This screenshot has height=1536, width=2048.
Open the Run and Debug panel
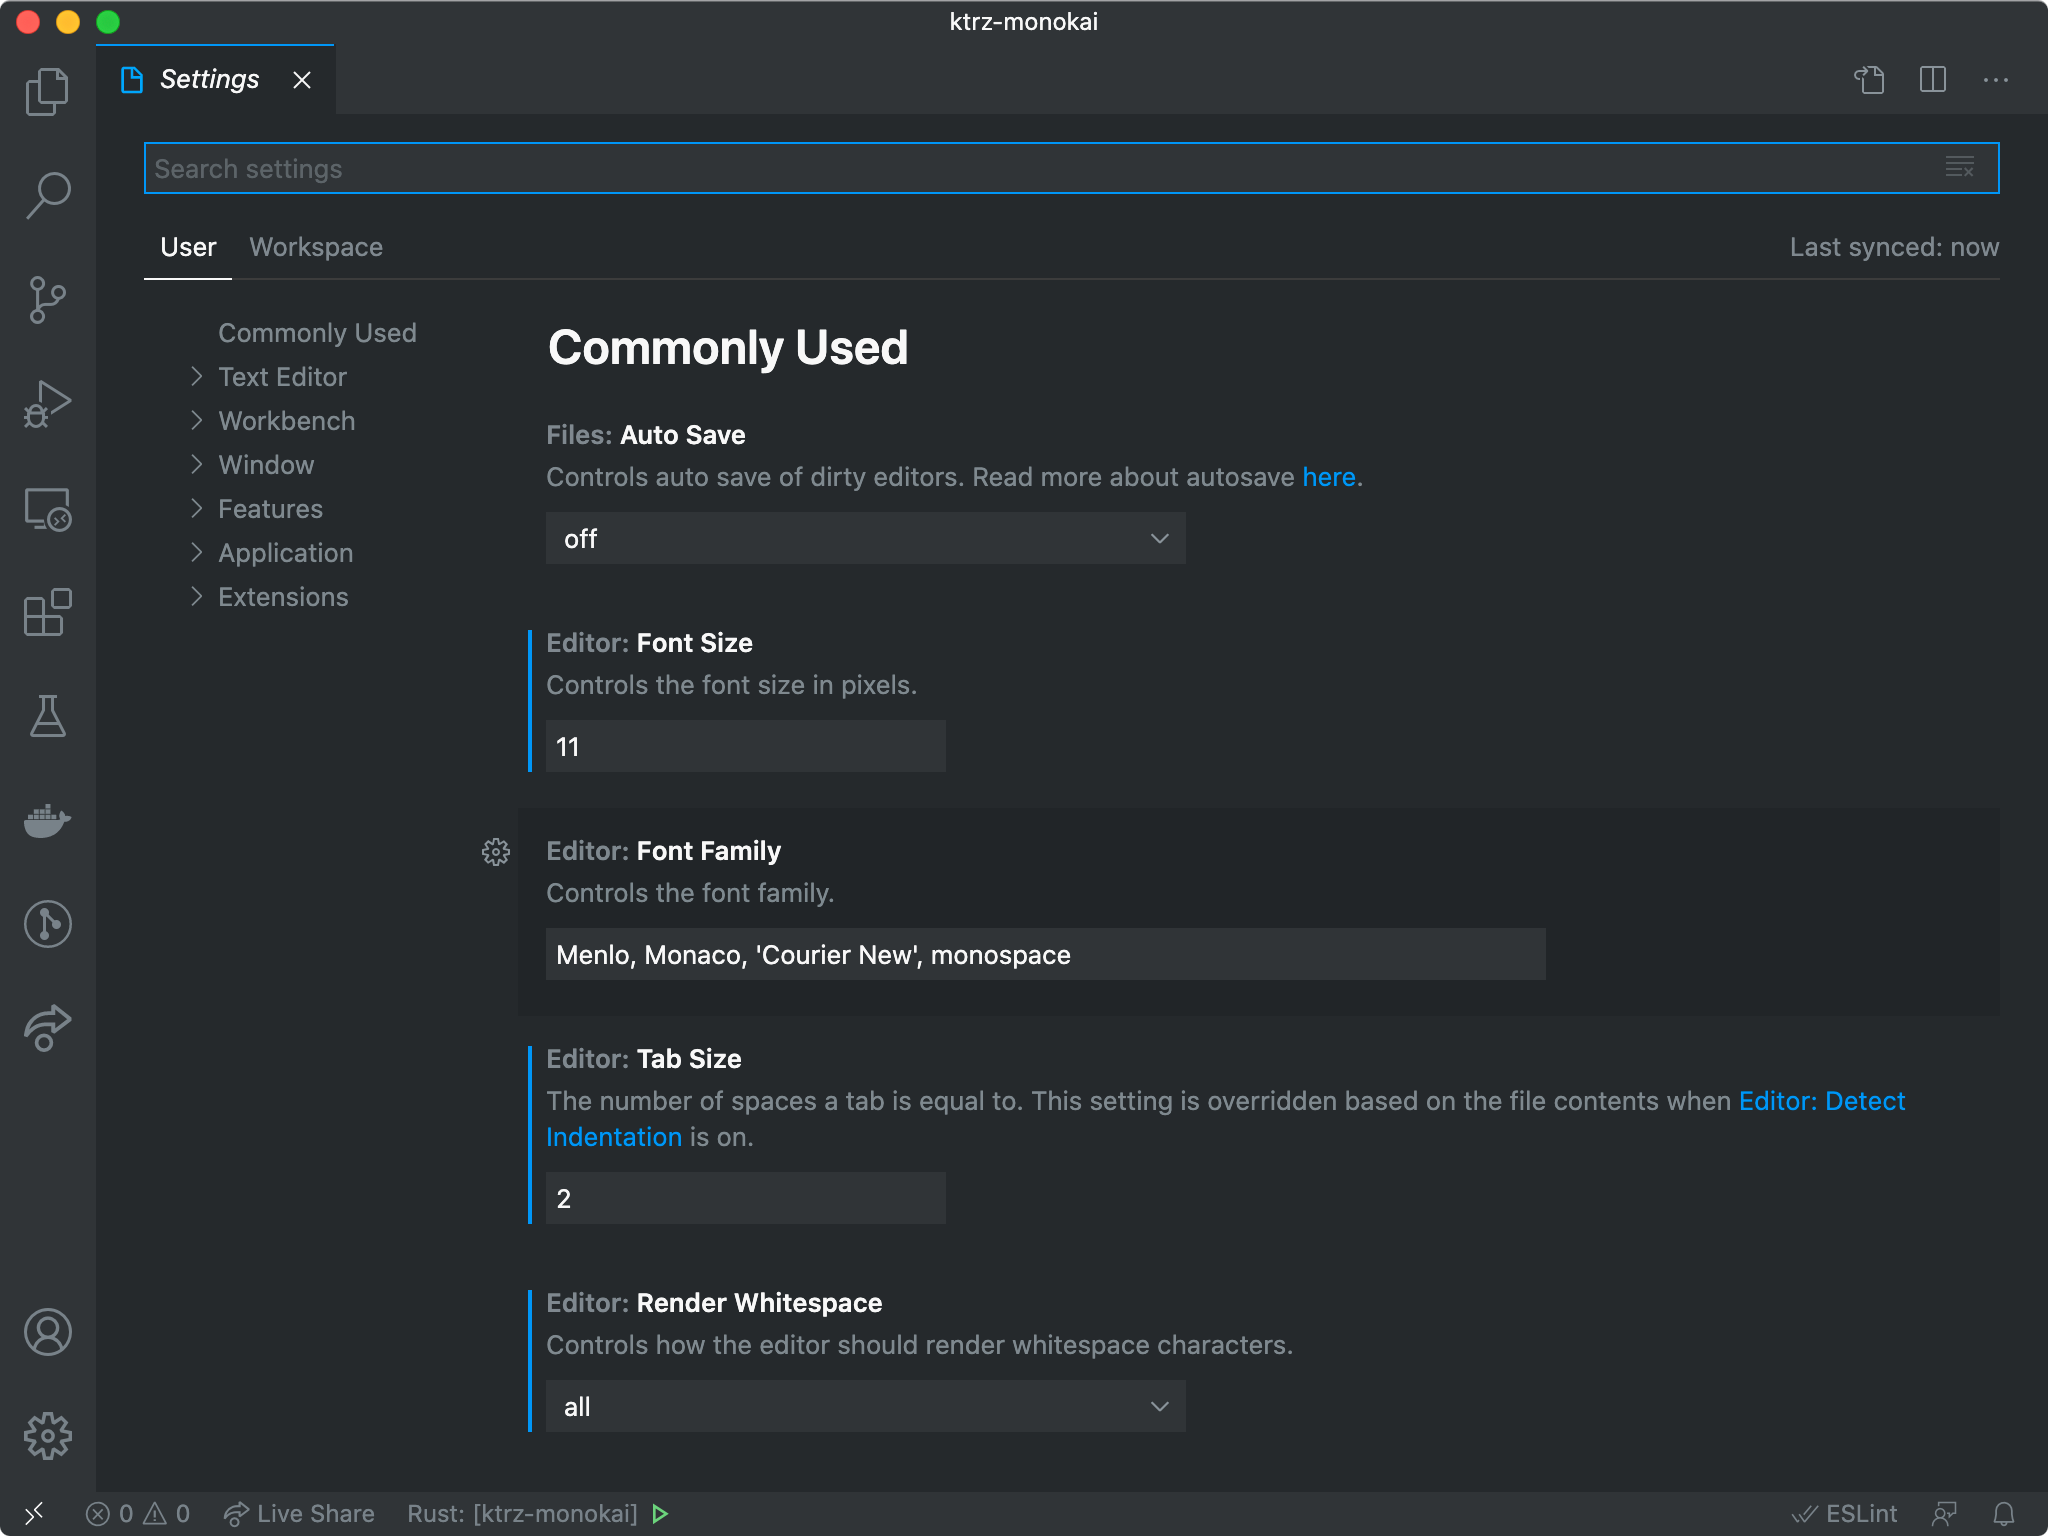pos(47,405)
